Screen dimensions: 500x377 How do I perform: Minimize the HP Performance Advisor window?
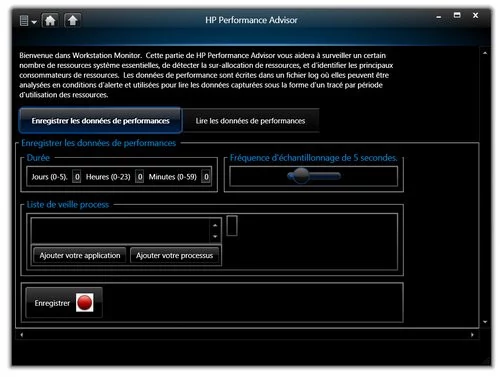(x=439, y=17)
